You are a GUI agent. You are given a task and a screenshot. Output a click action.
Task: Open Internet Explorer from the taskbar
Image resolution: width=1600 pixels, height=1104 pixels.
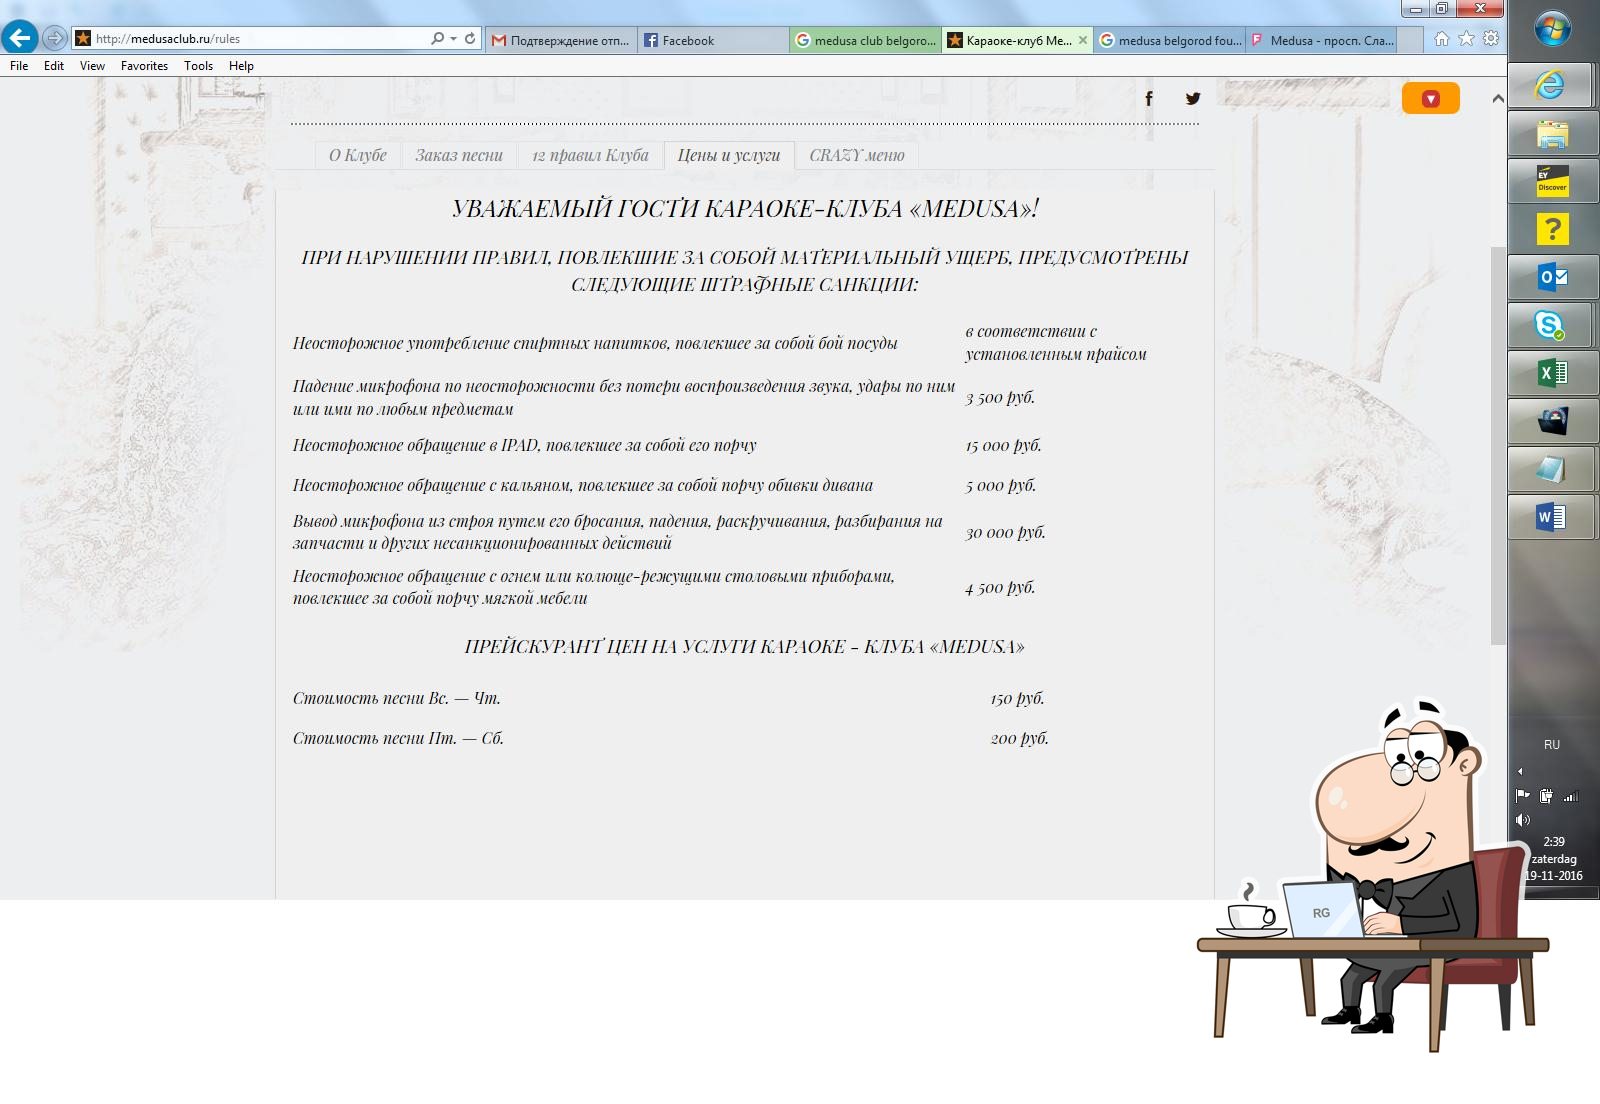1551,85
